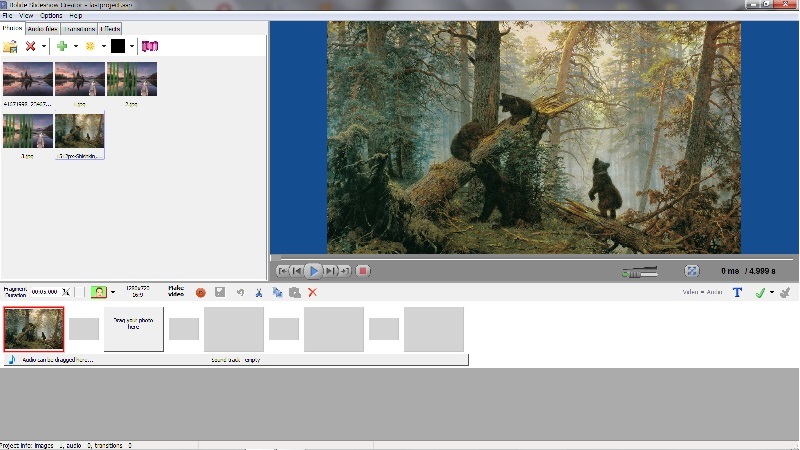Viewport: 800px width, 450px height.
Task: Expand the dropdown next to green plus icon
Action: coord(76,46)
